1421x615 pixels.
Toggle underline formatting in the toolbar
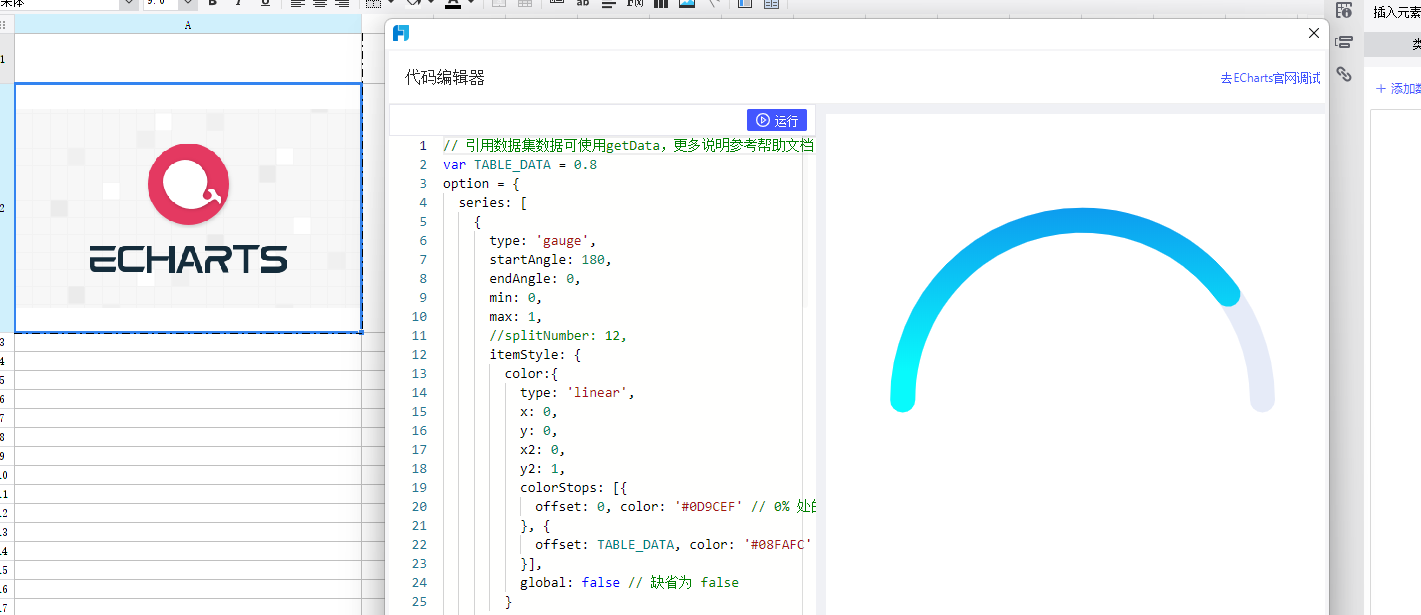pyautogui.click(x=265, y=3)
